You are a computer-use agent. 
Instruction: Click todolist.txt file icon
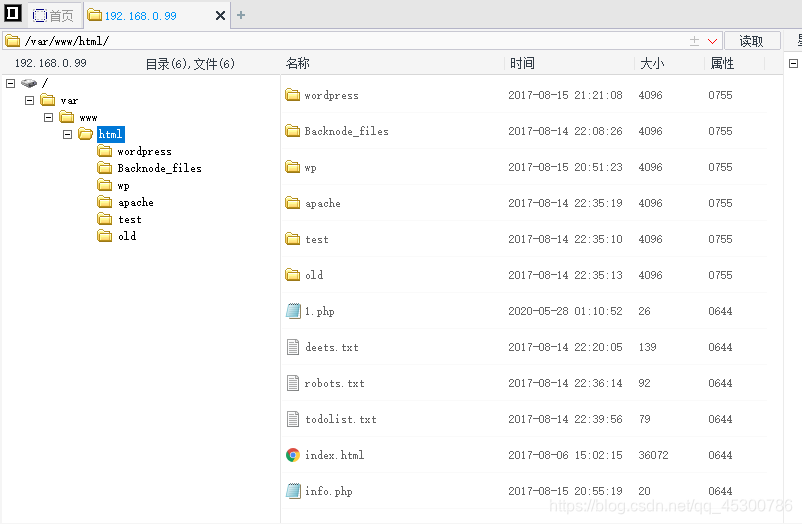(293, 419)
